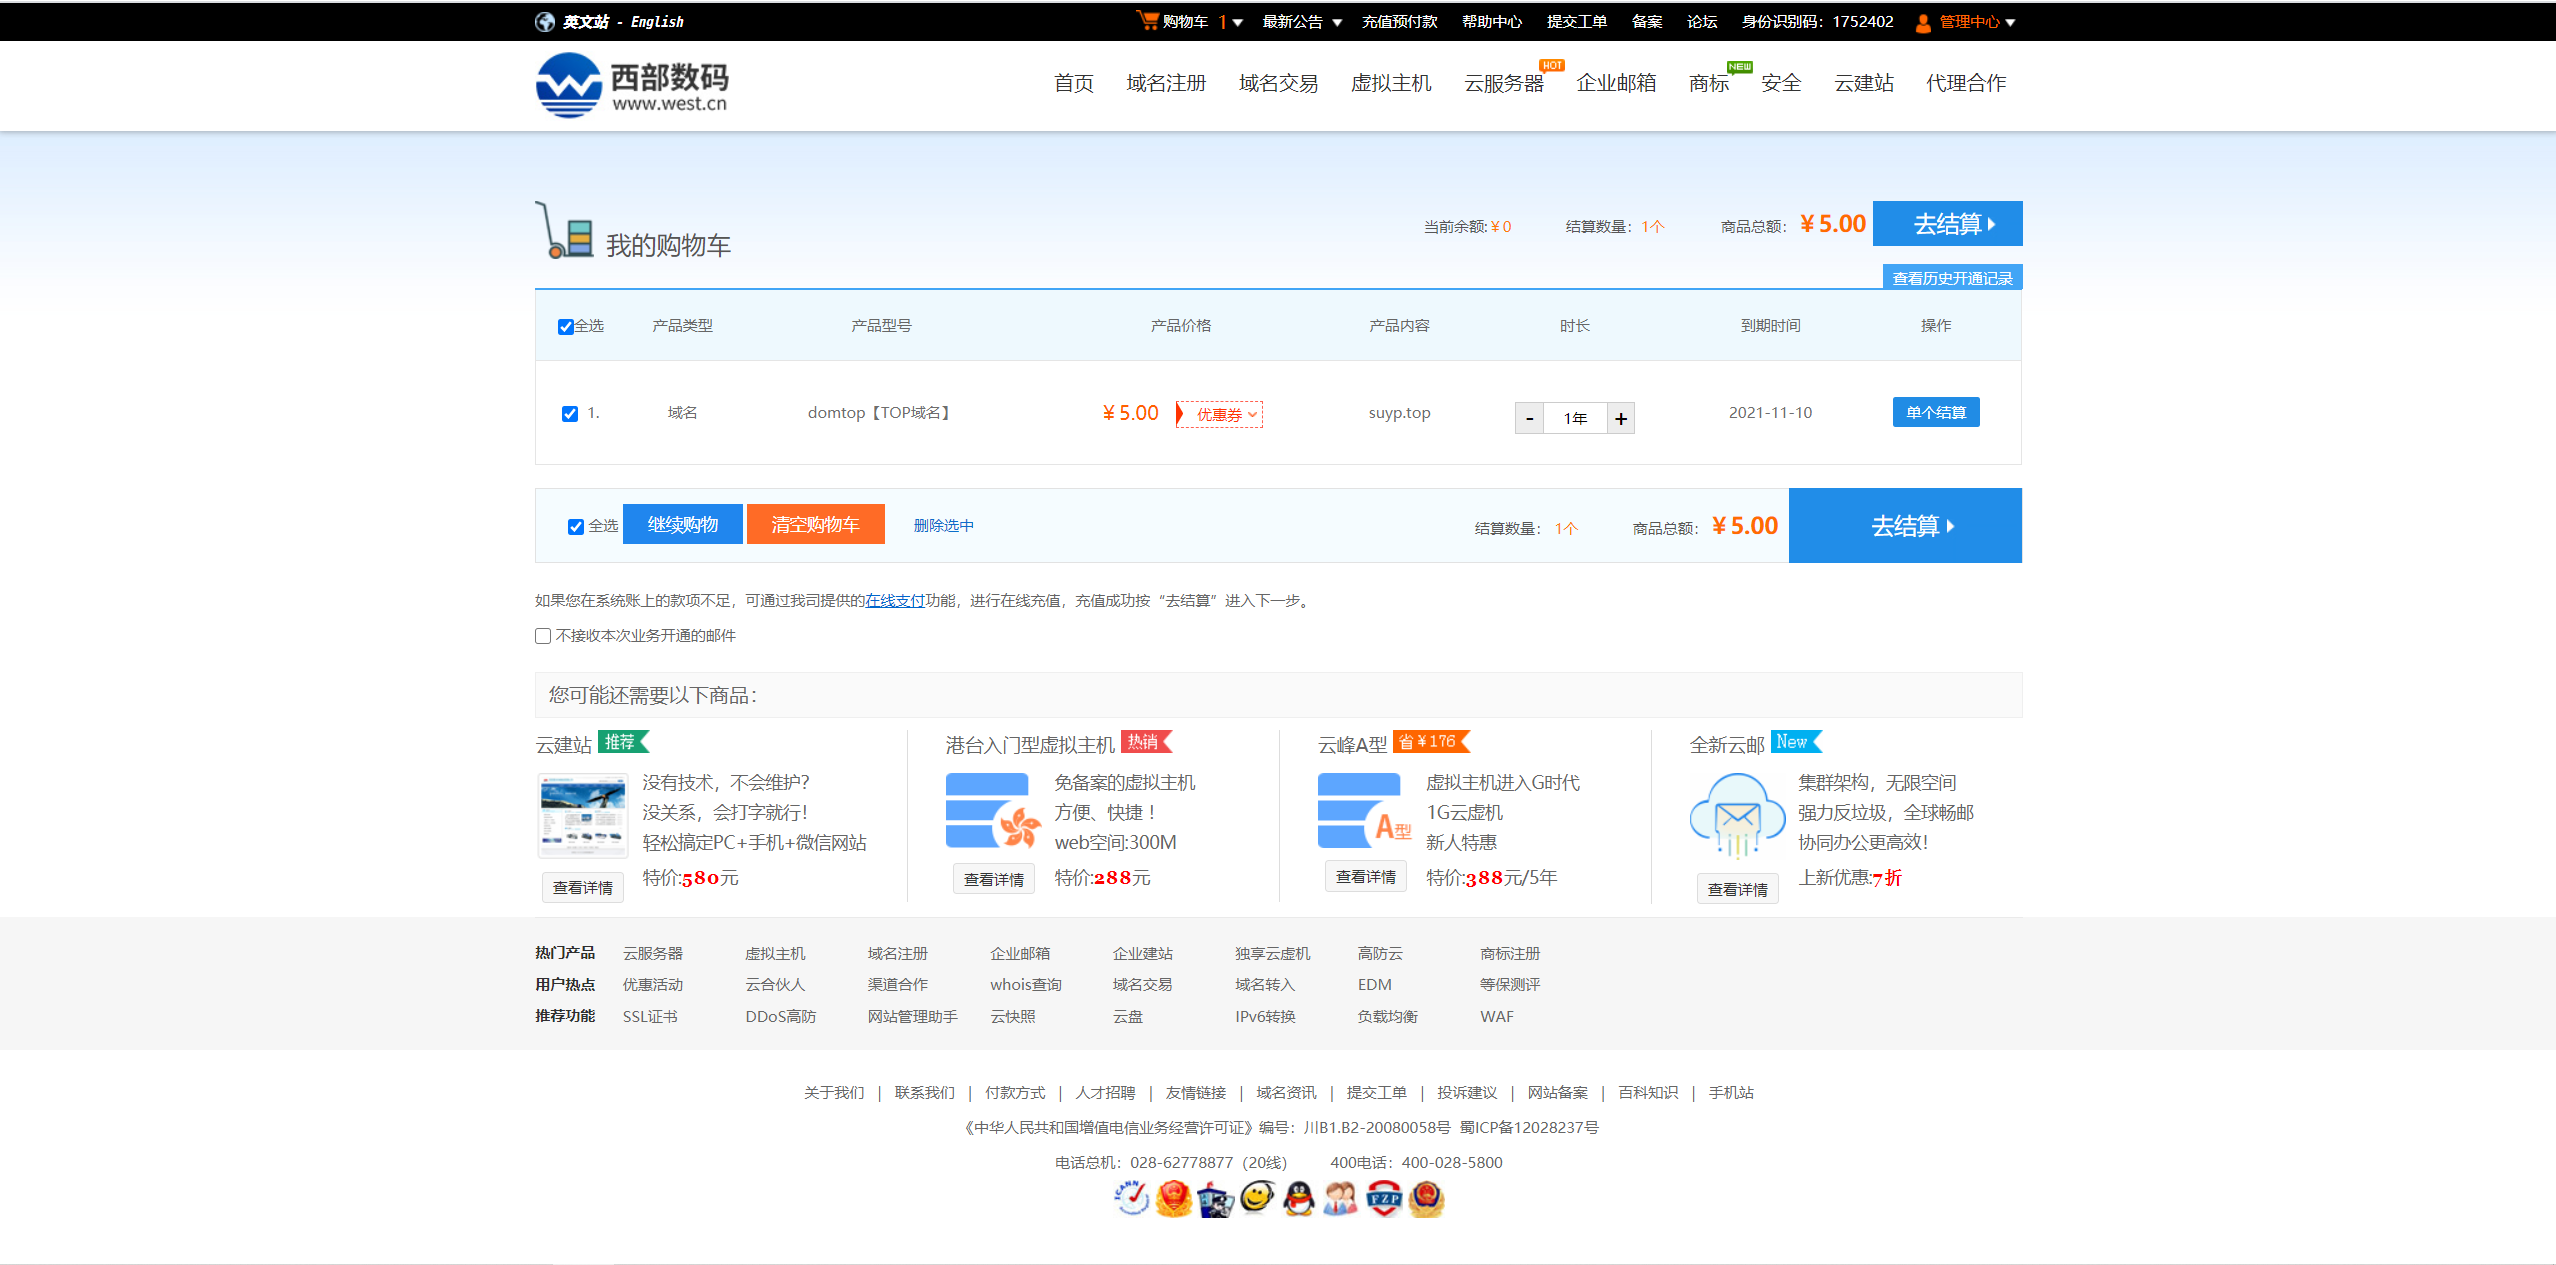2556x1265 pixels.
Task: Increase duration with the plus stepper button
Action: 1620,419
